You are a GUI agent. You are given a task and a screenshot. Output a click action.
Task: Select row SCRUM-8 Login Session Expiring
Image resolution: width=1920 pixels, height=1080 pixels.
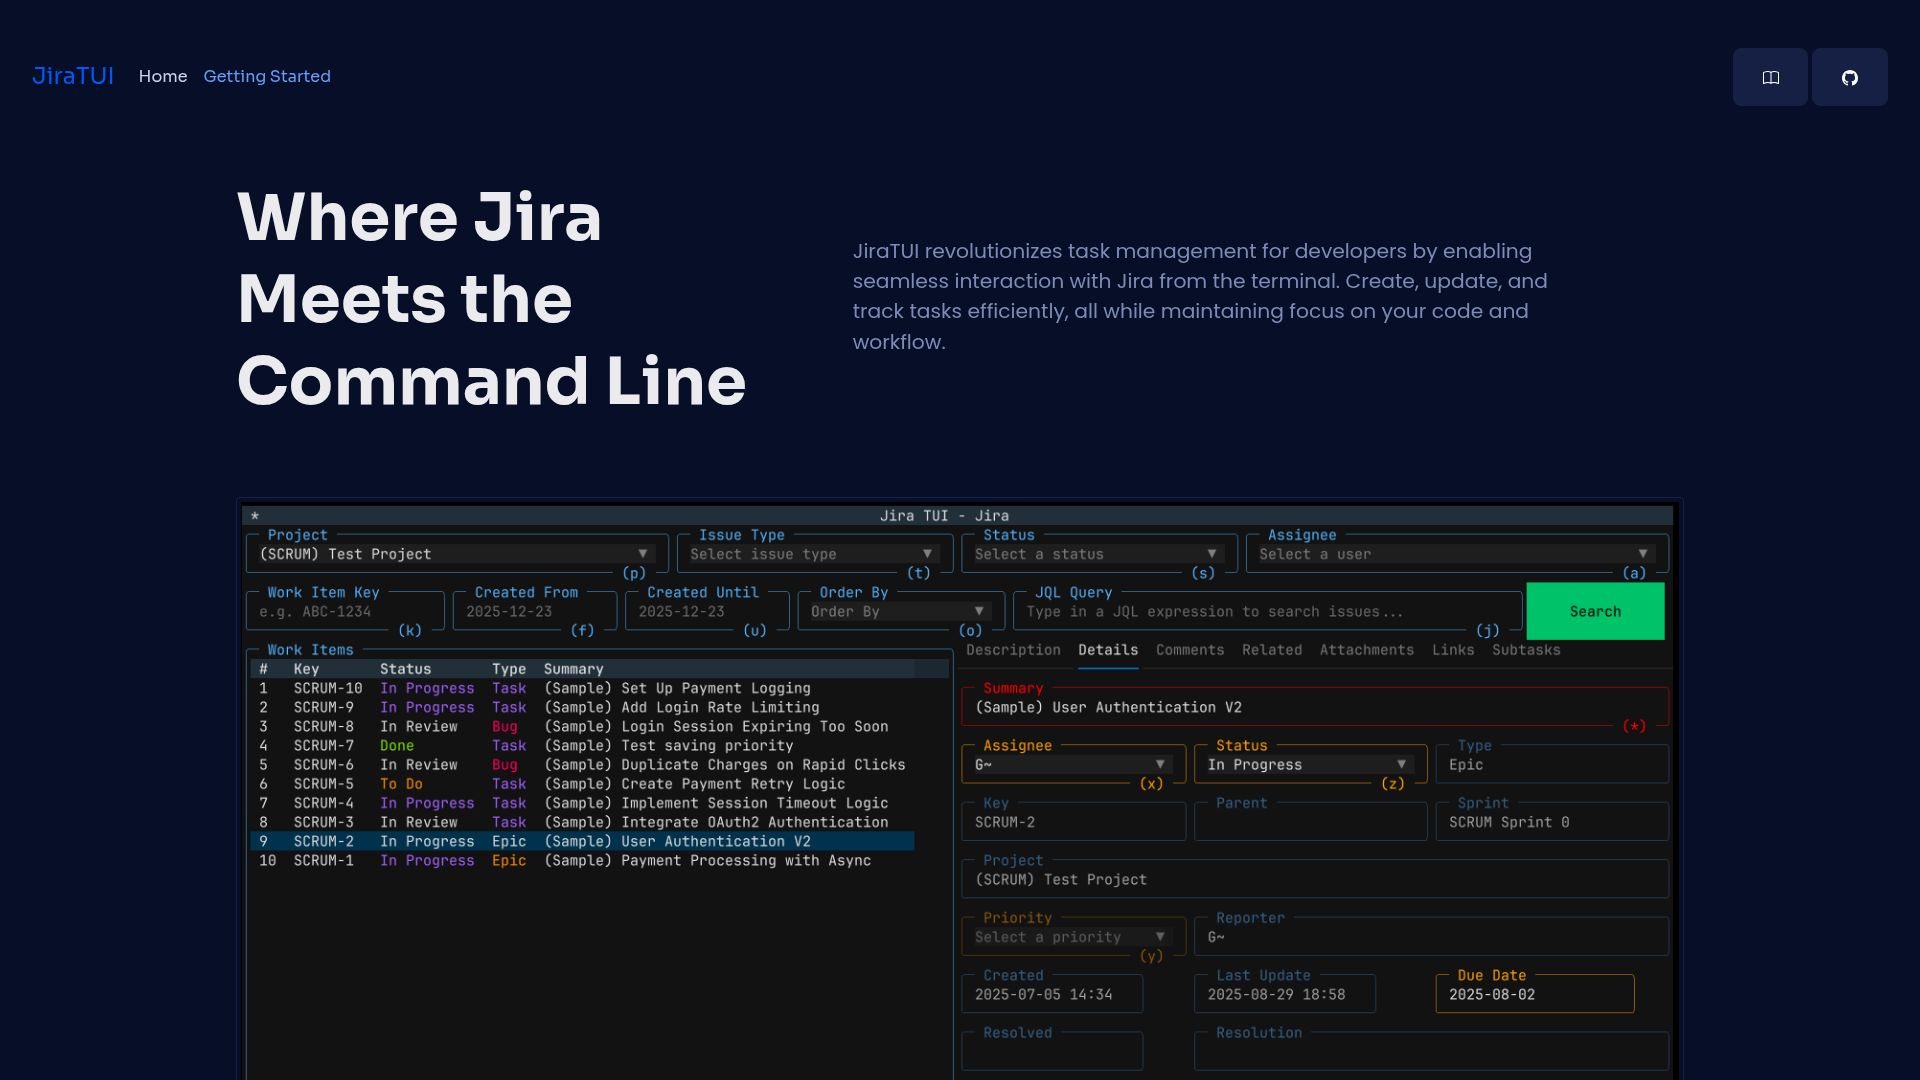pyautogui.click(x=582, y=726)
